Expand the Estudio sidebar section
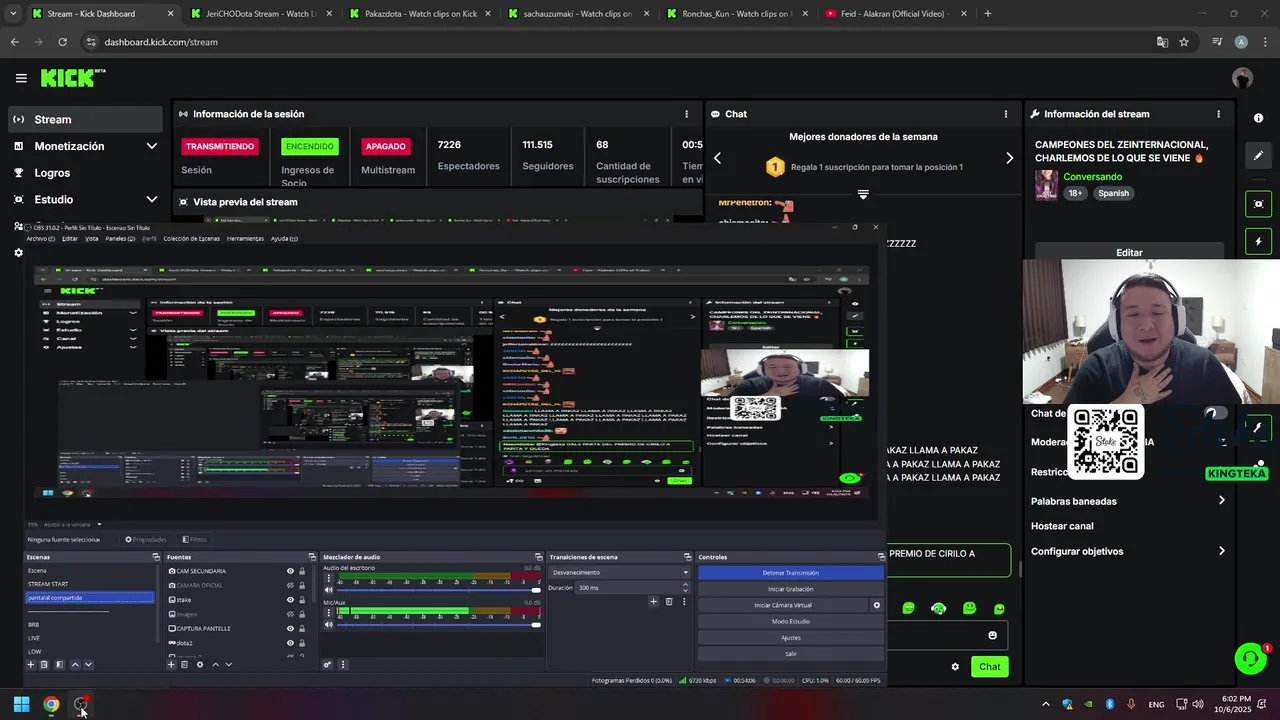Screen dimensions: 1280x720 pyautogui.click(x=152, y=199)
